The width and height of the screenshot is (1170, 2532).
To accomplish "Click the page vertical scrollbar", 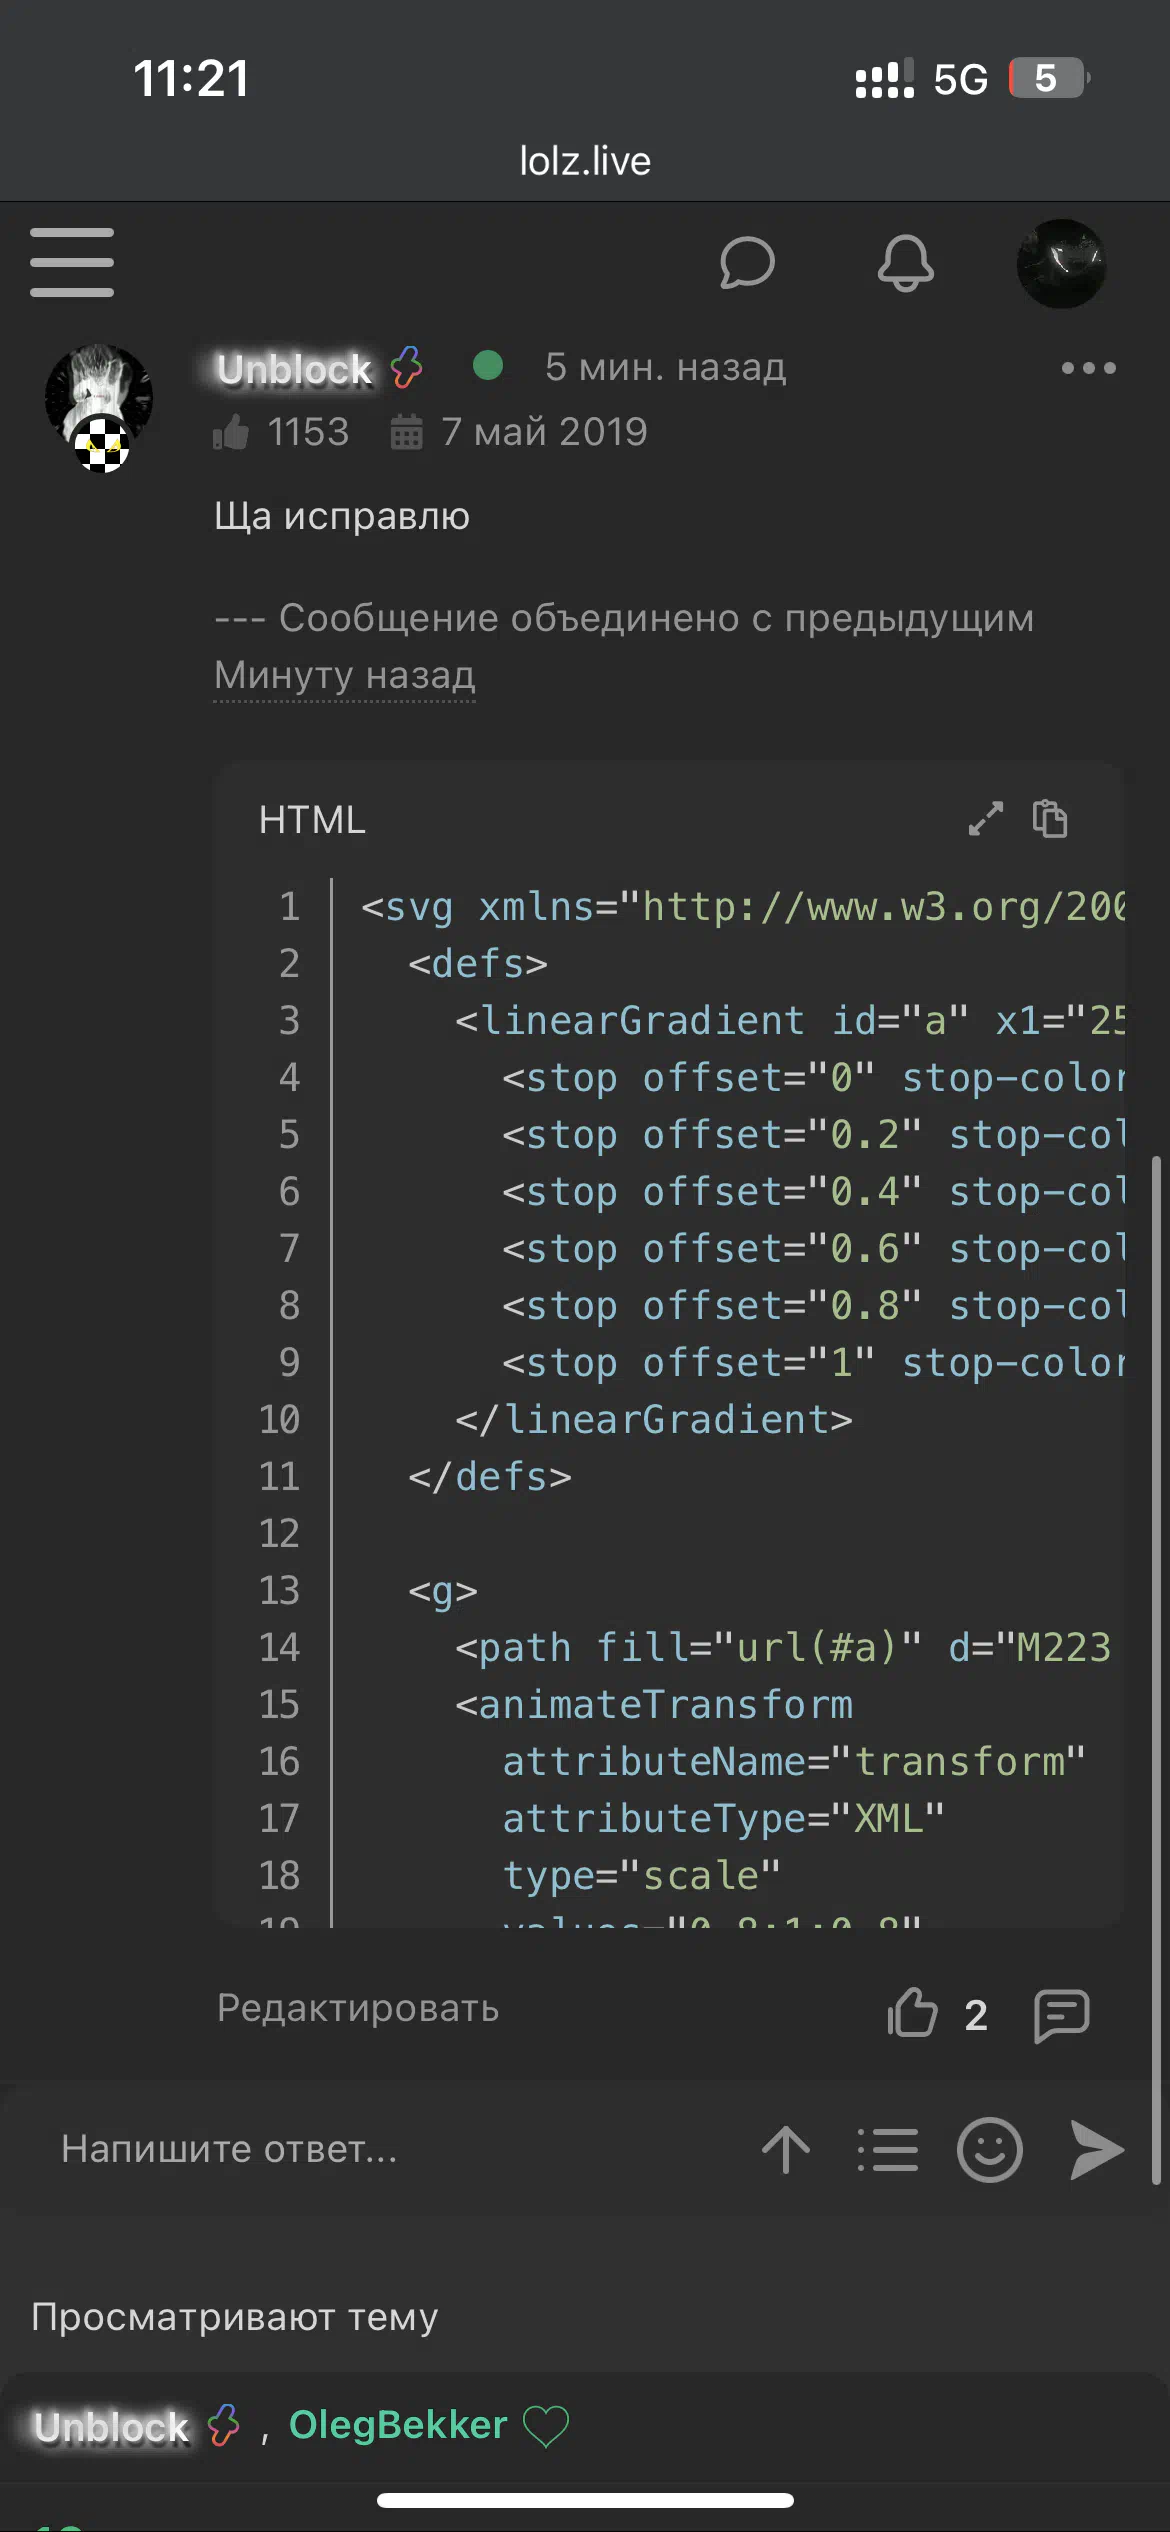I will (x=1156, y=1670).
